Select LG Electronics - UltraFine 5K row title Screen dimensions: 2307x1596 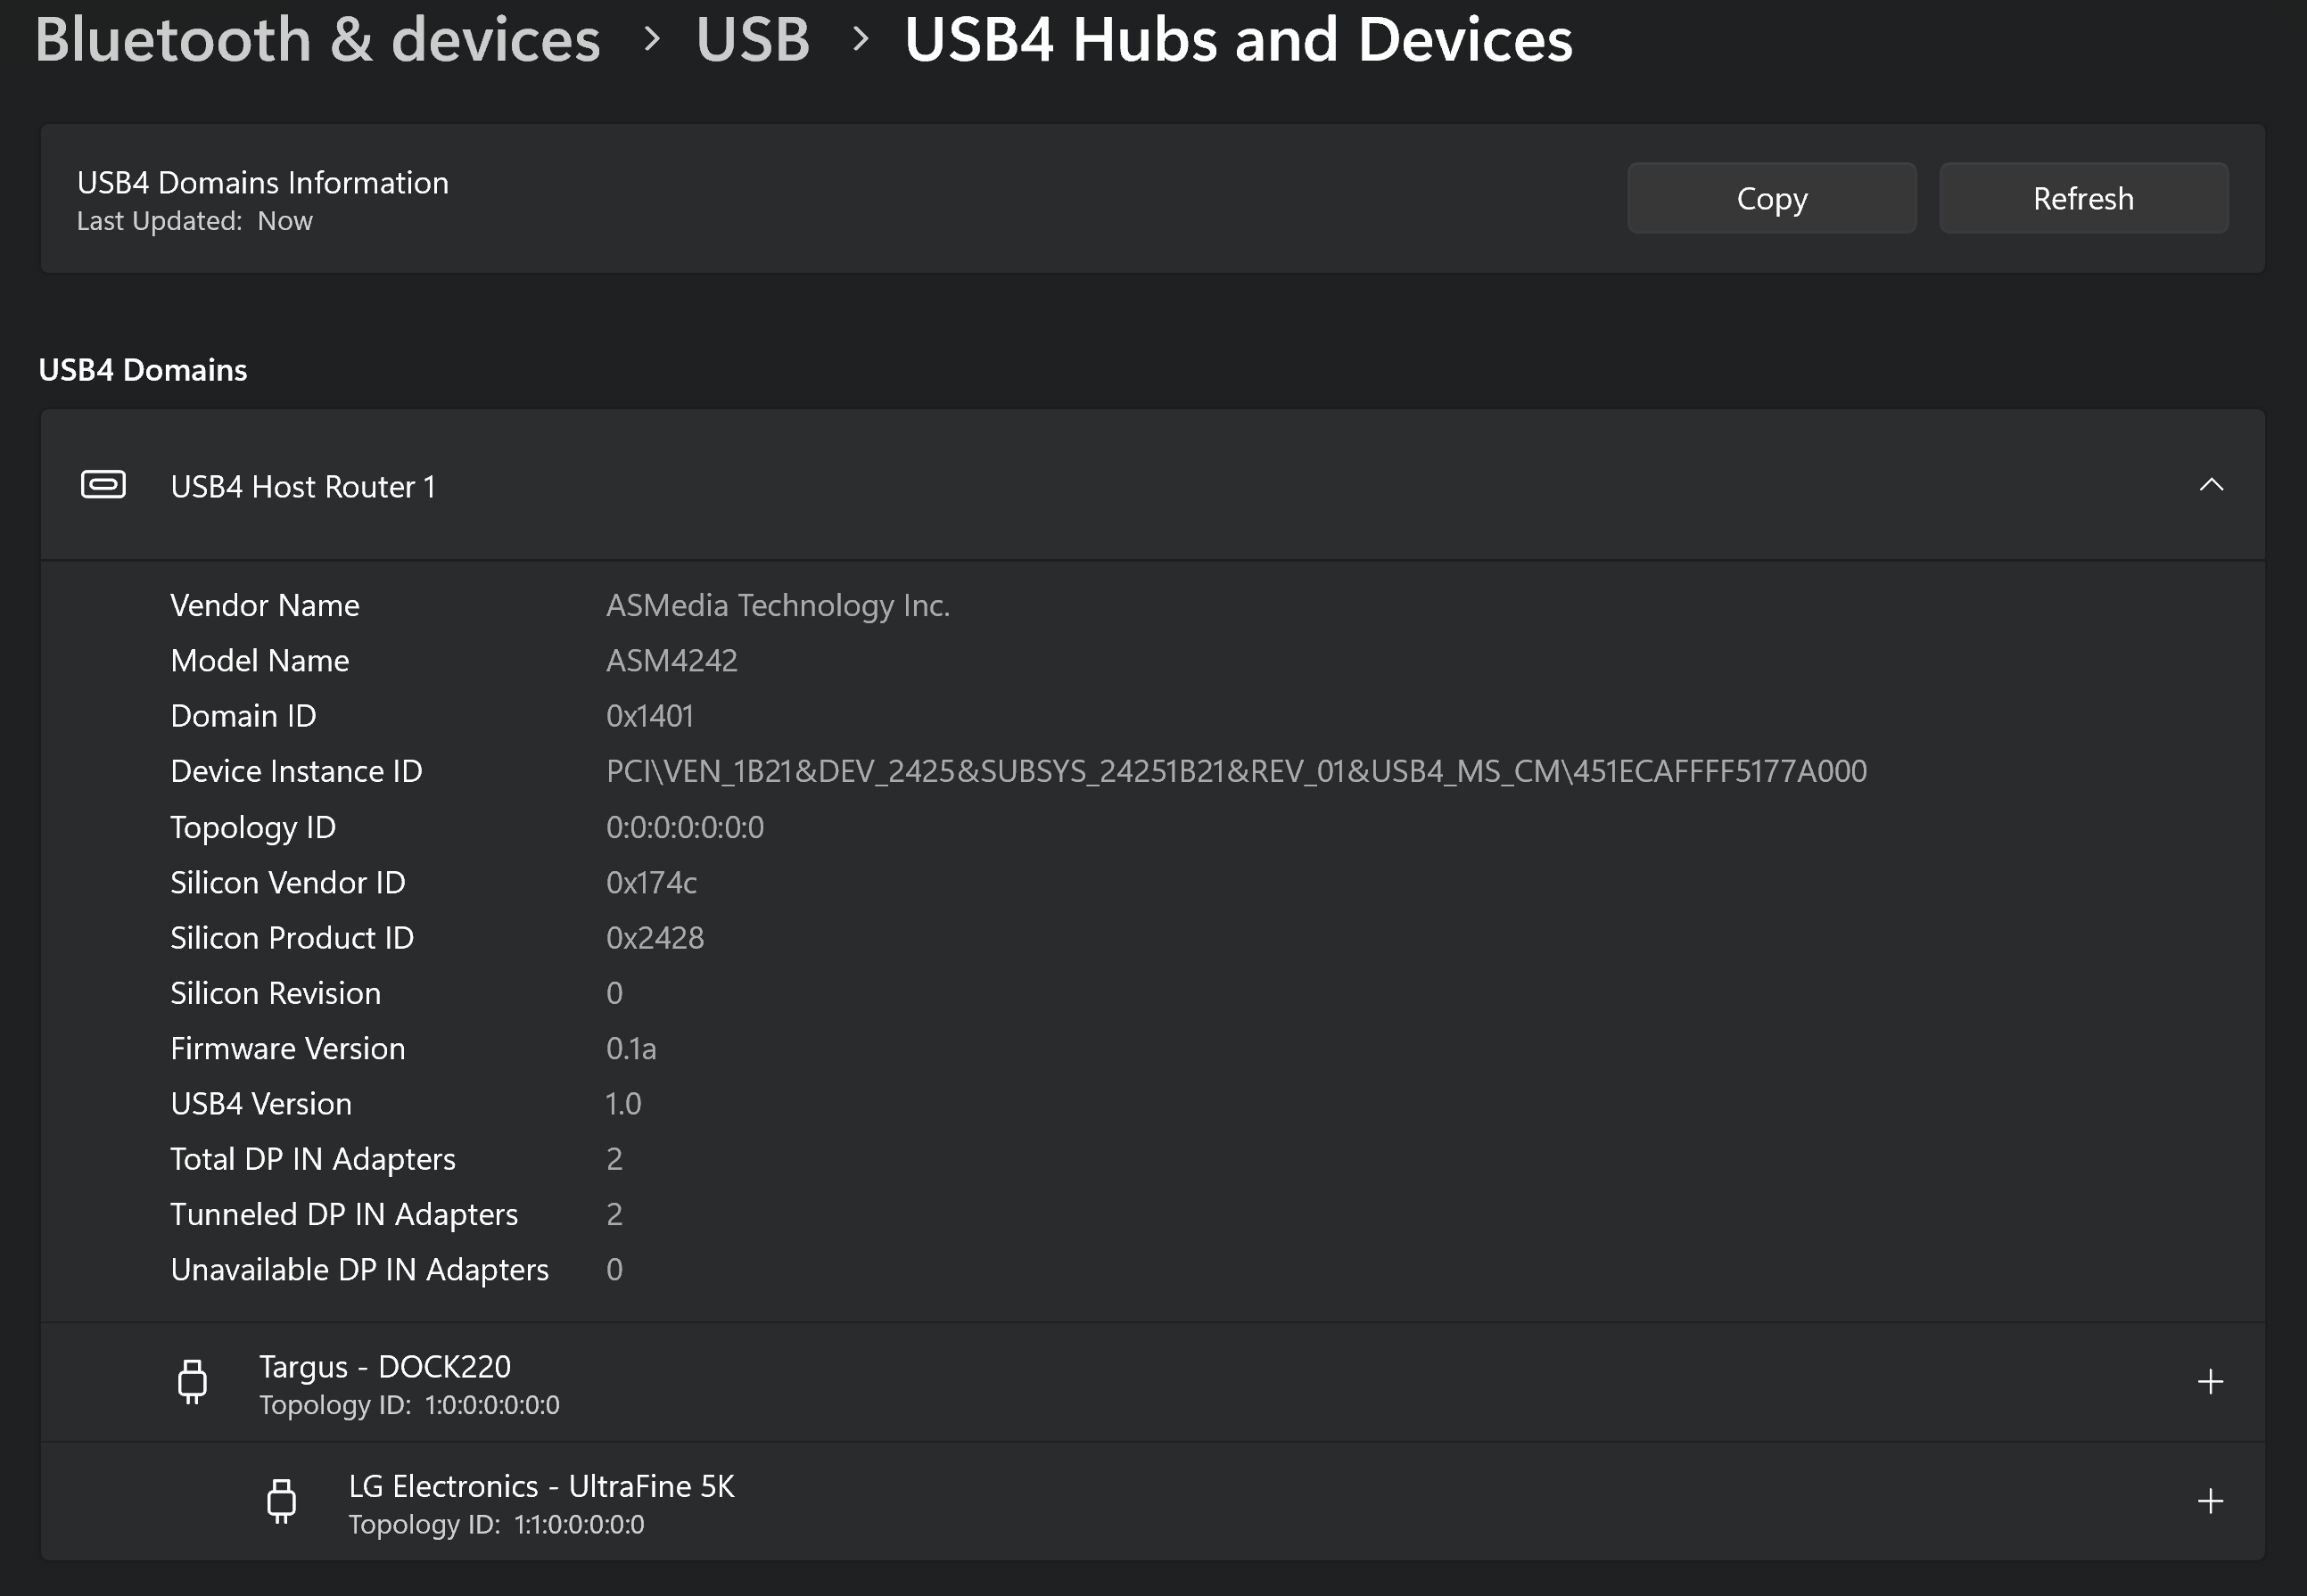[x=541, y=1486]
